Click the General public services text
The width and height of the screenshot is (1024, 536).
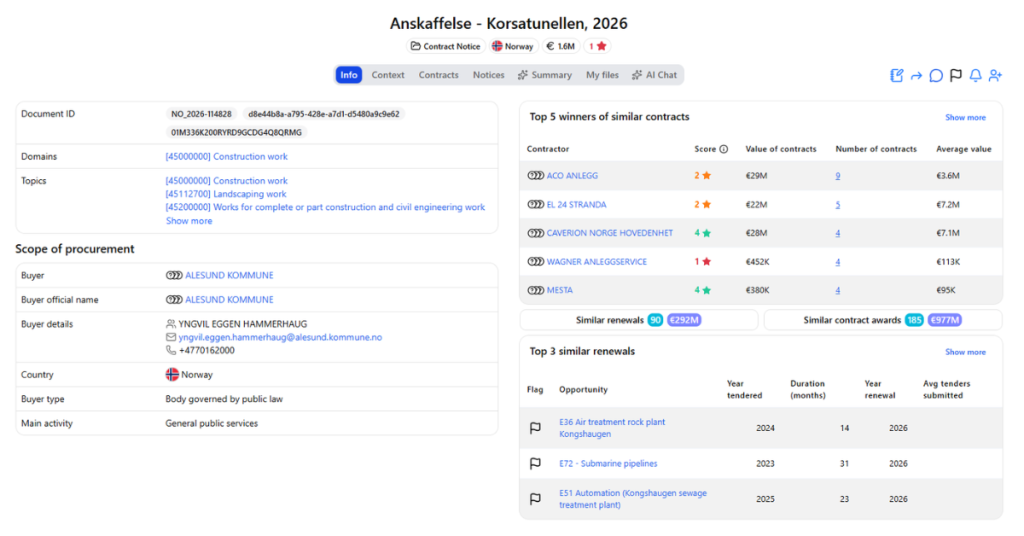click(x=212, y=424)
